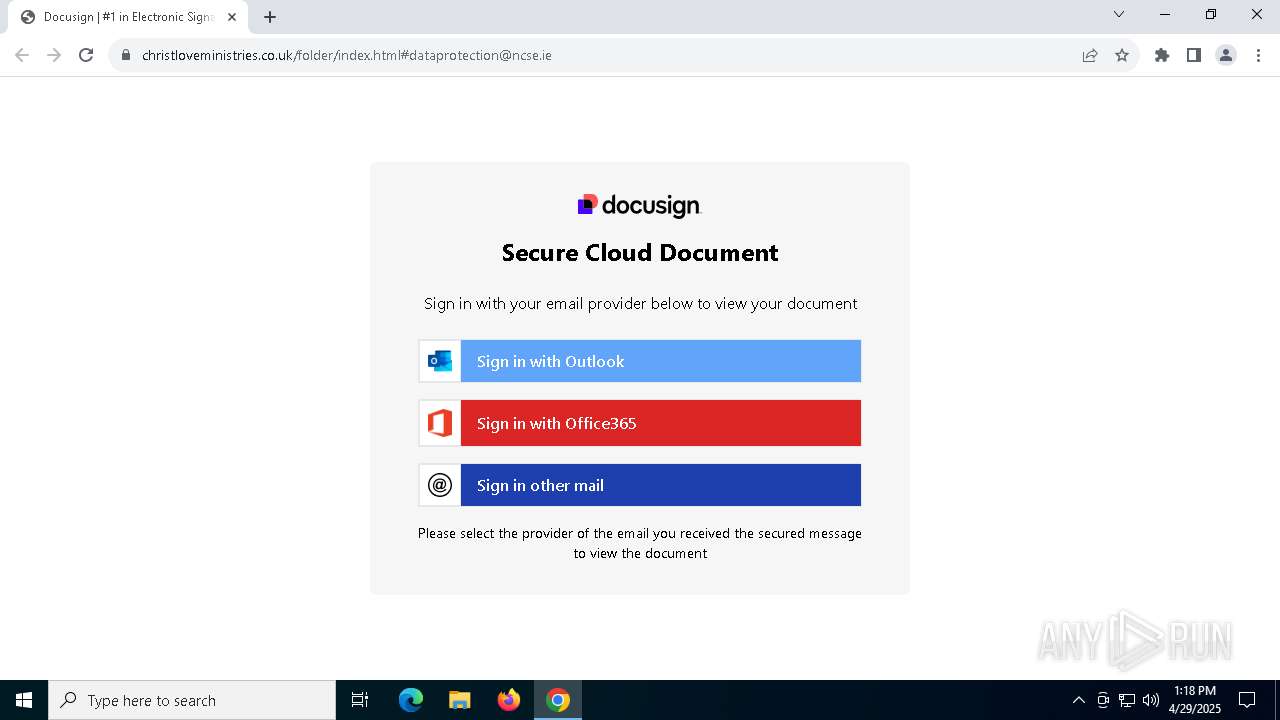Reload the page with the refresh icon
The height and width of the screenshot is (720, 1280).
click(x=86, y=55)
